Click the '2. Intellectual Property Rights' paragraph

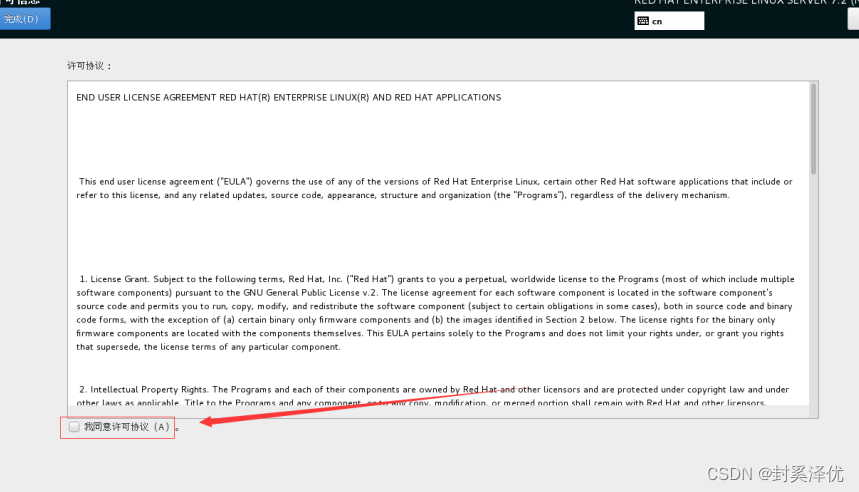(x=433, y=396)
